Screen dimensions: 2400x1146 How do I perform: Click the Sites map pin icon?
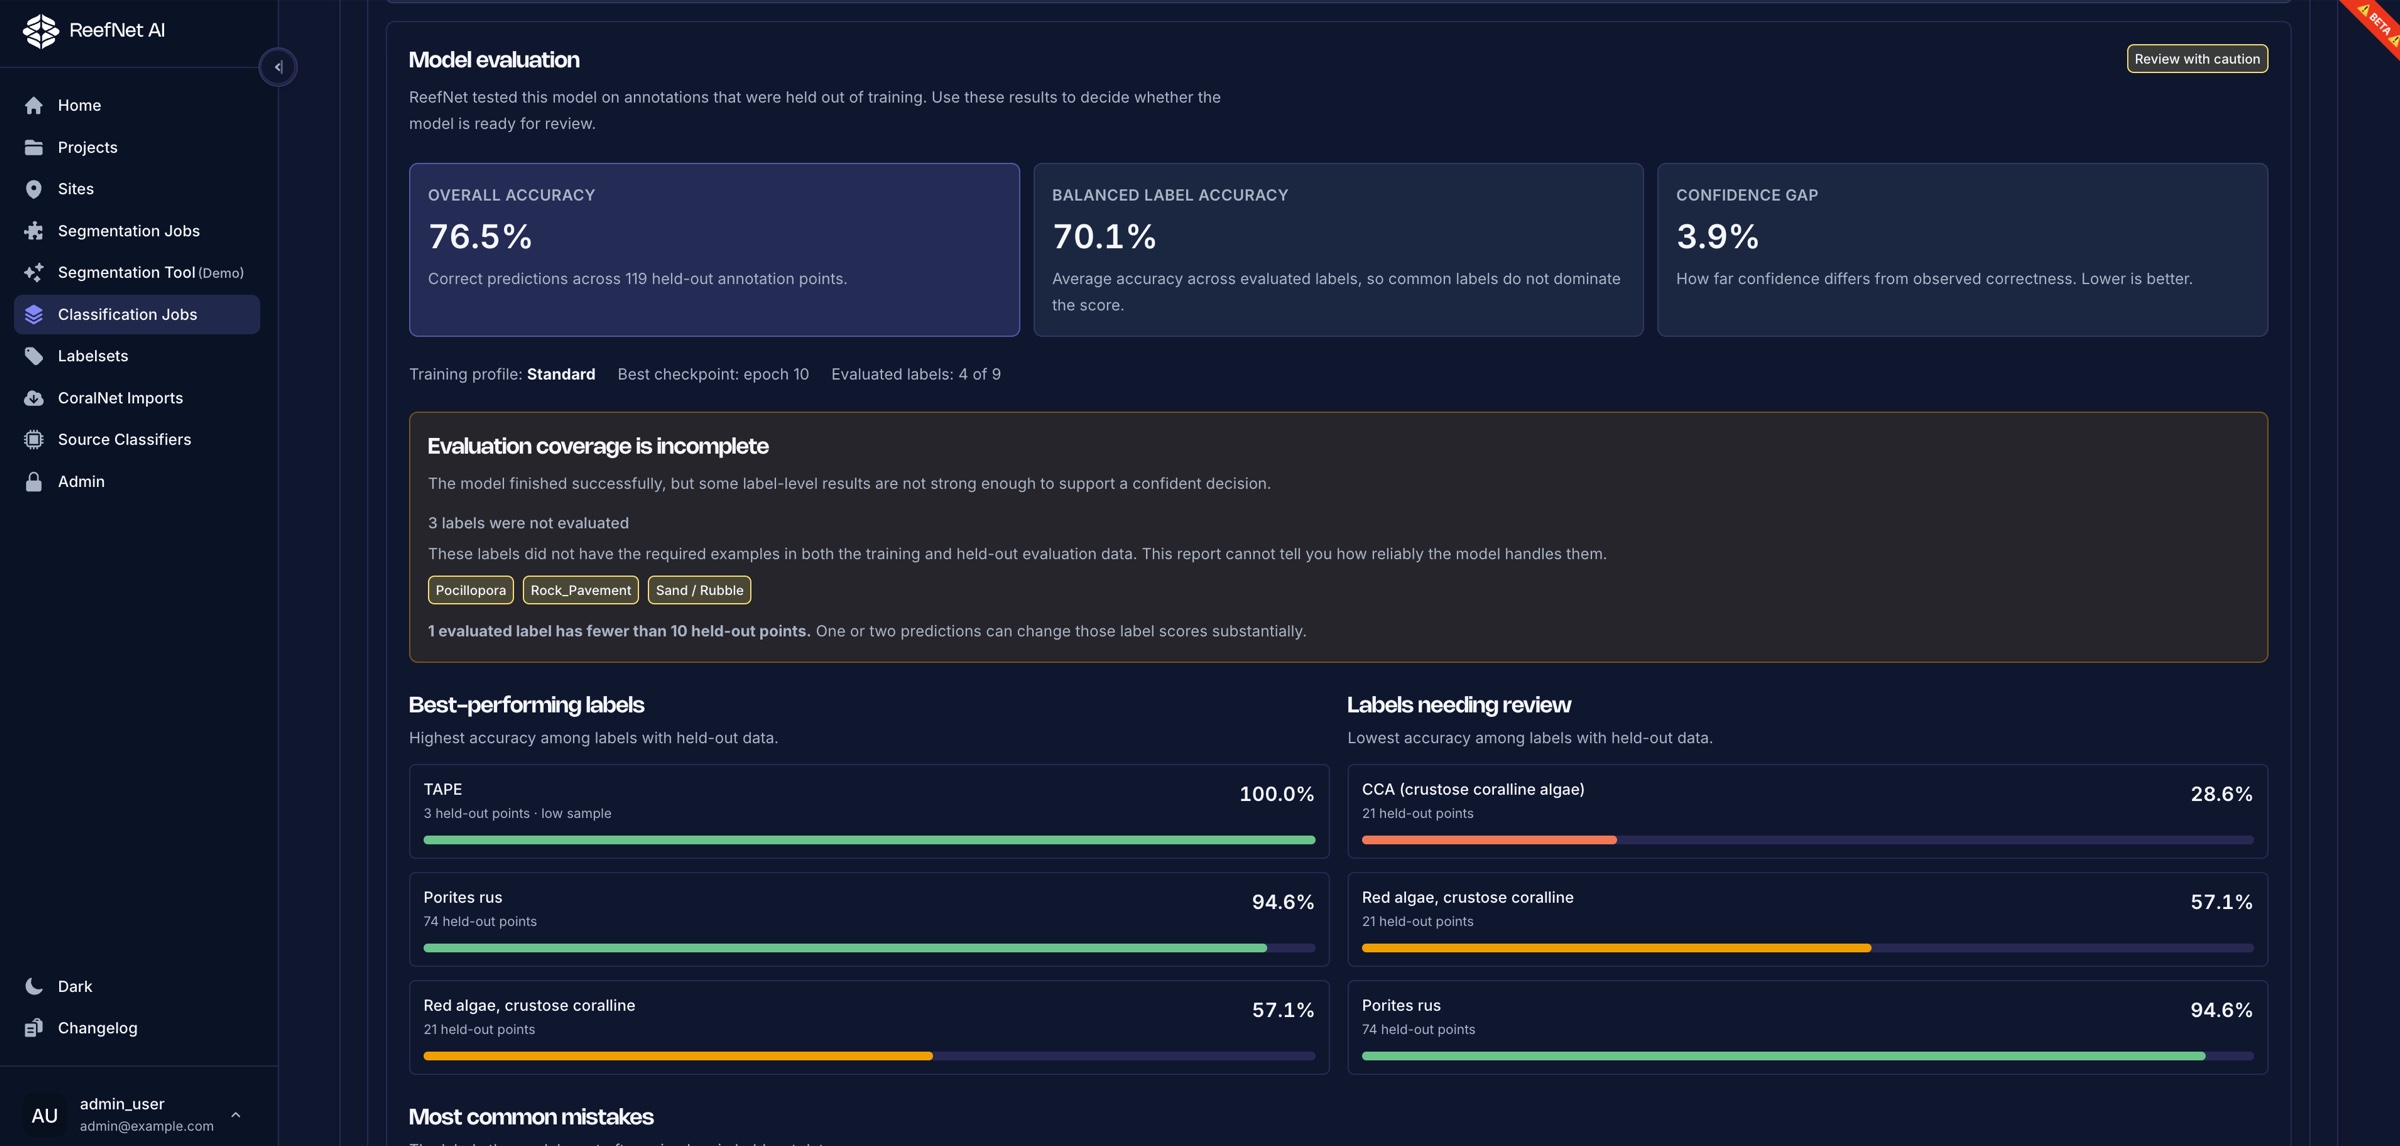(x=34, y=189)
